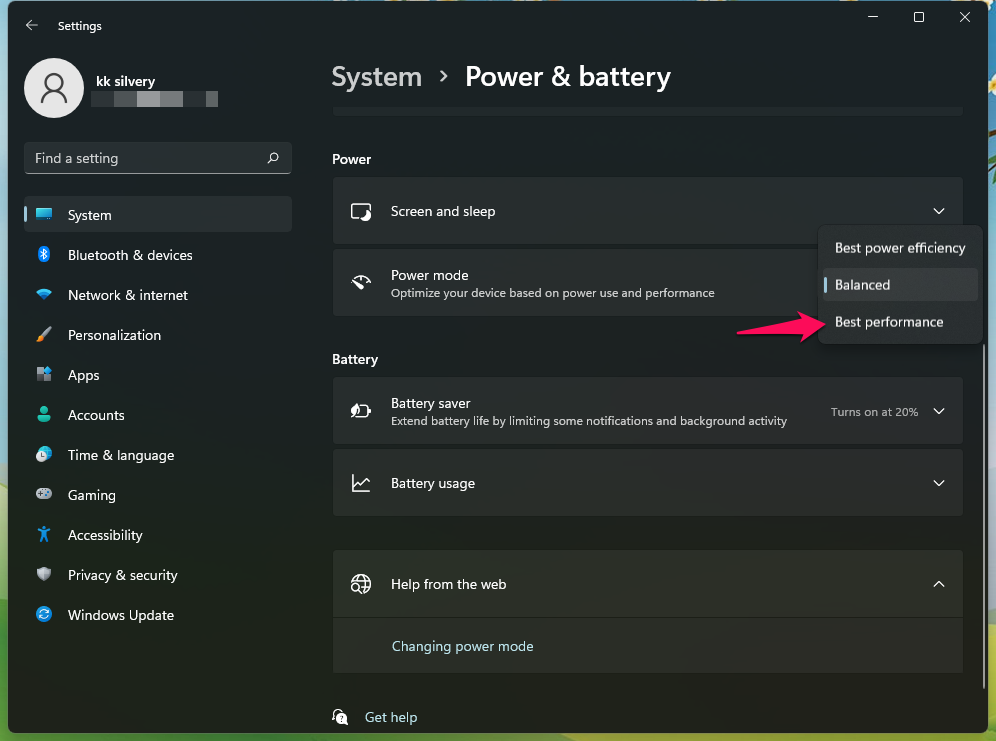Collapse the Help from the web section

(x=938, y=584)
